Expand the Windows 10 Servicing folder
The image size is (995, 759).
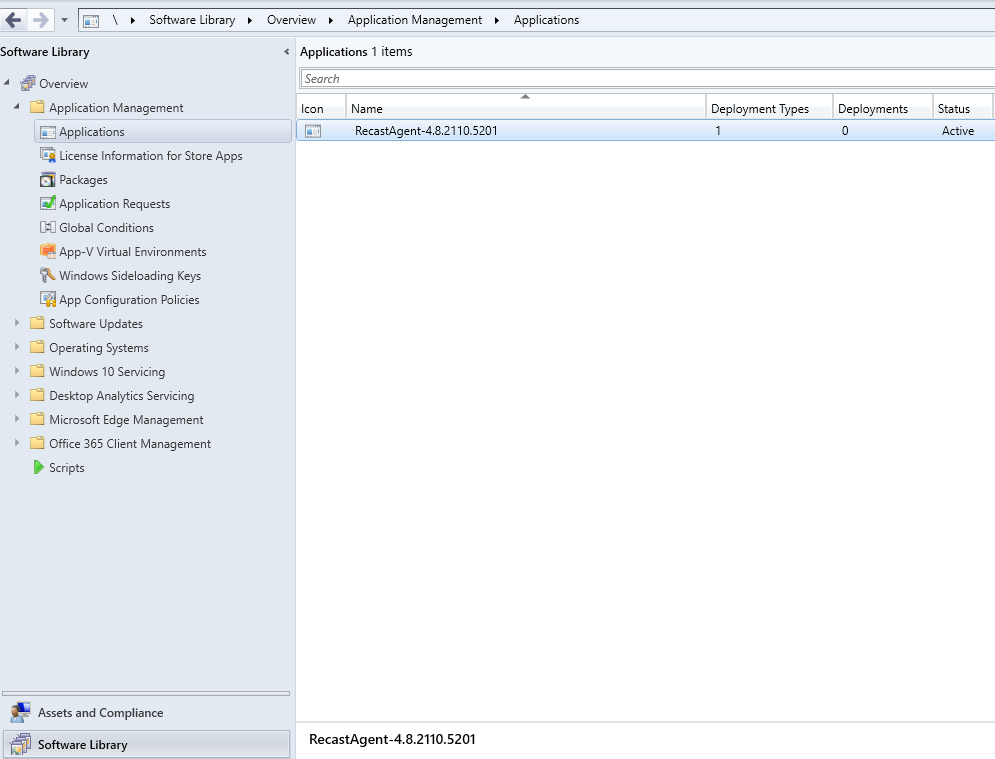(17, 371)
